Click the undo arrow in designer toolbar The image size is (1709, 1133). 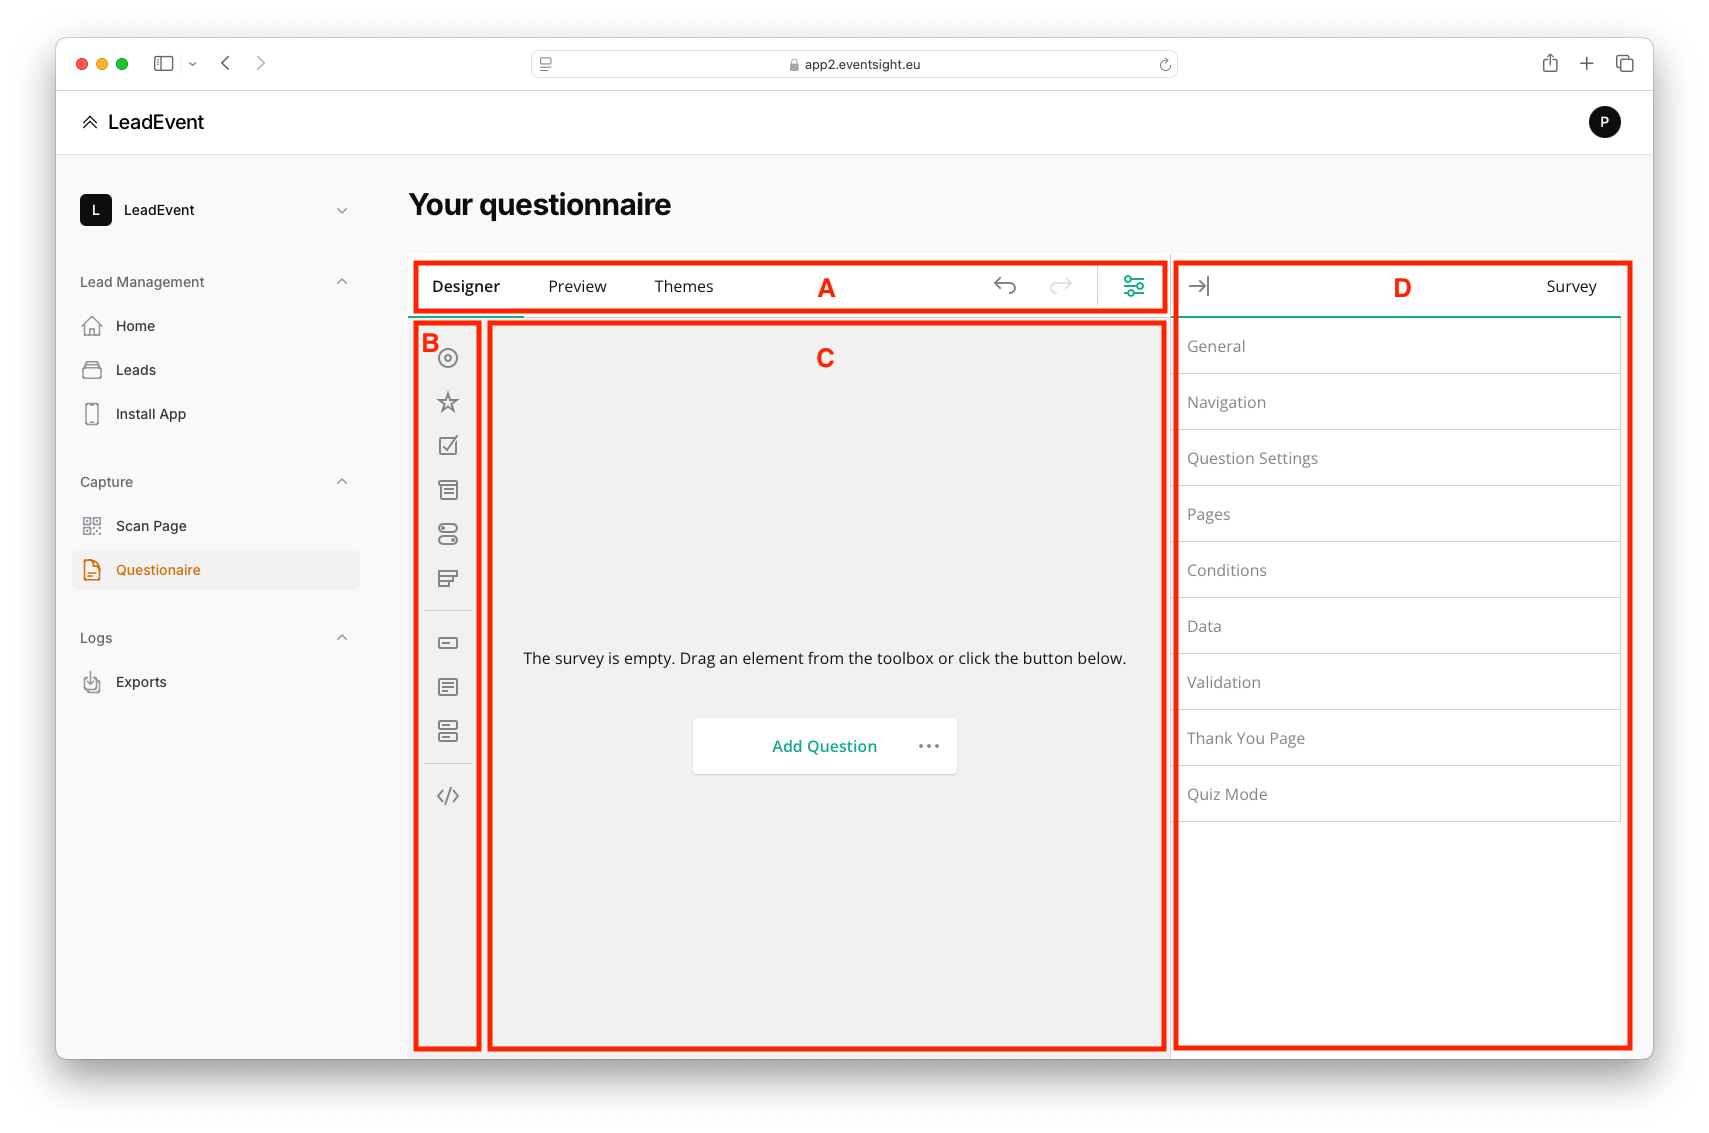click(1005, 286)
